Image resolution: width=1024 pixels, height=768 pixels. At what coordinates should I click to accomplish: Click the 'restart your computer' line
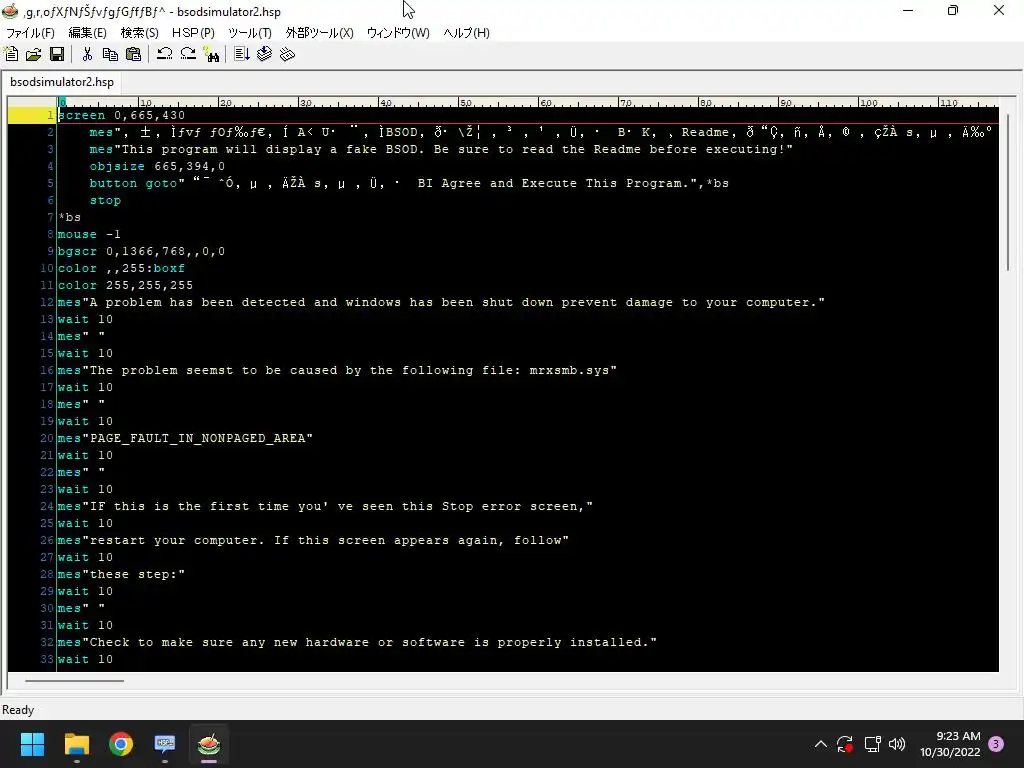click(313, 540)
